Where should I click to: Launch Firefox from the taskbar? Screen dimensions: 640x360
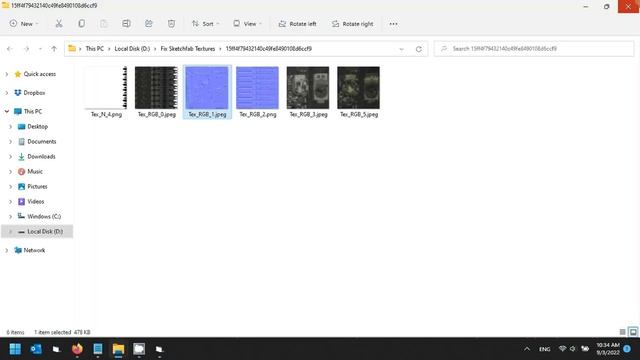click(77, 349)
